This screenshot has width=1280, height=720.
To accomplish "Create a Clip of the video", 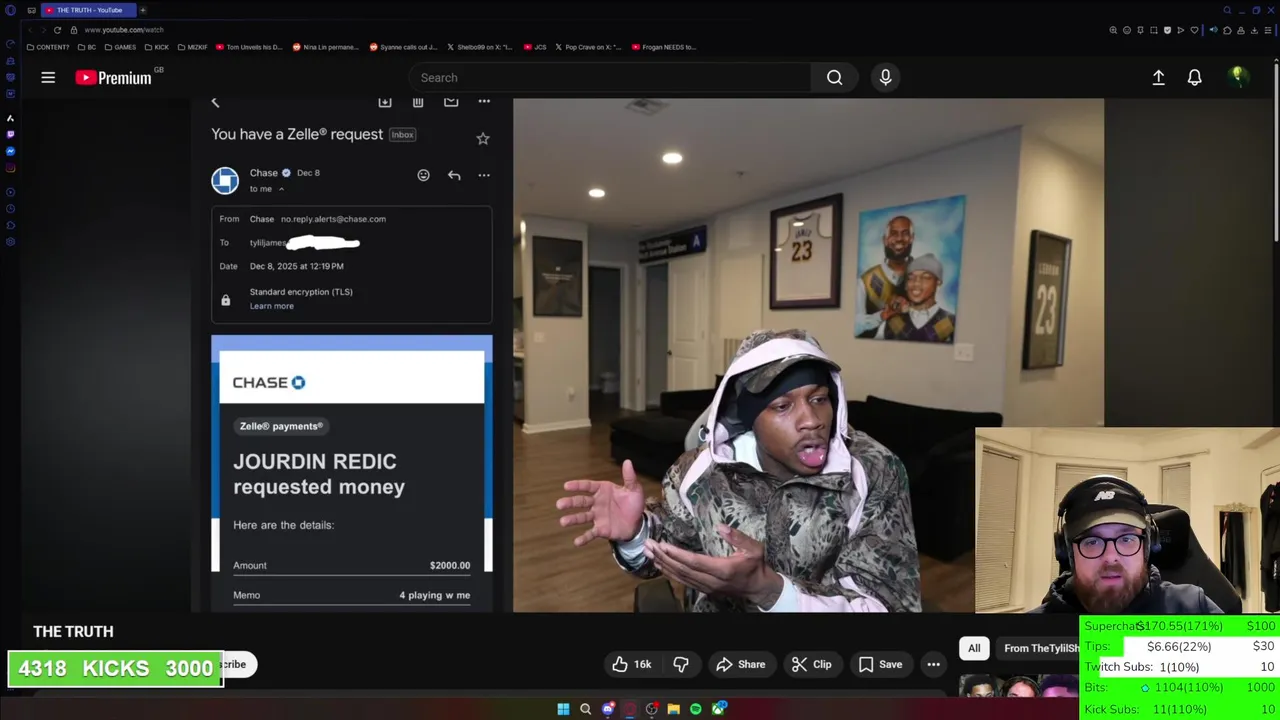I will [x=811, y=664].
